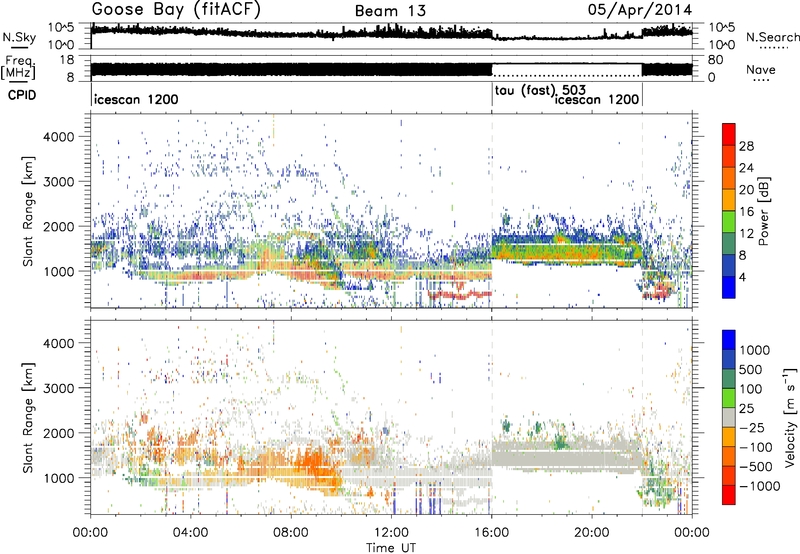Click the 'Goose Bay (fitACF)' title text
Image resolution: width=800 pixels, height=554 pixels.
point(176,10)
